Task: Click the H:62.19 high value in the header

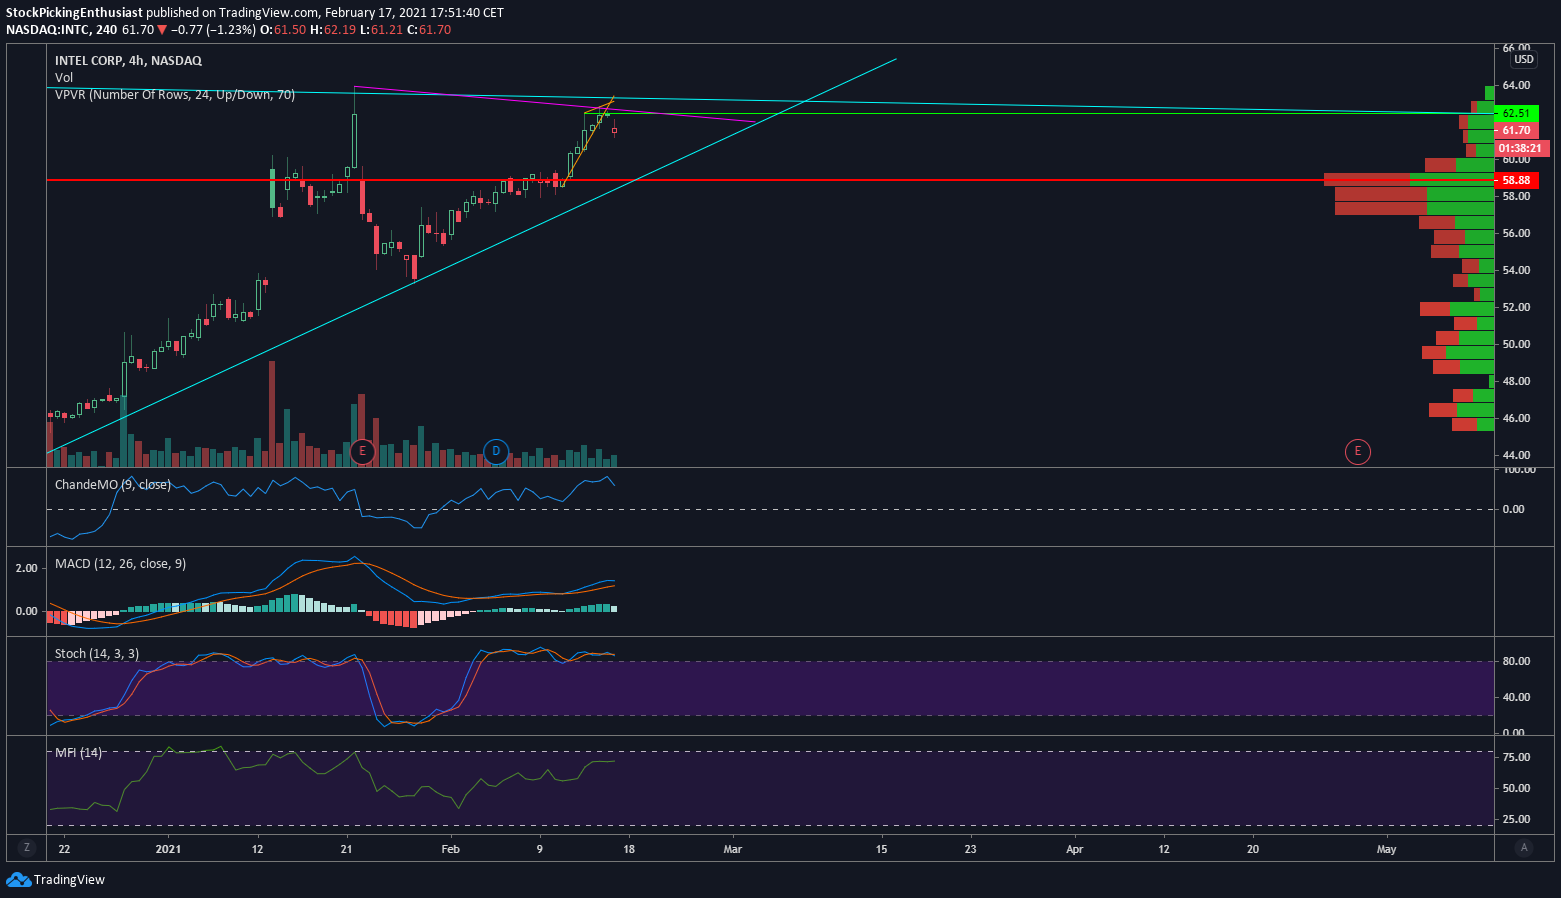Action: (333, 30)
